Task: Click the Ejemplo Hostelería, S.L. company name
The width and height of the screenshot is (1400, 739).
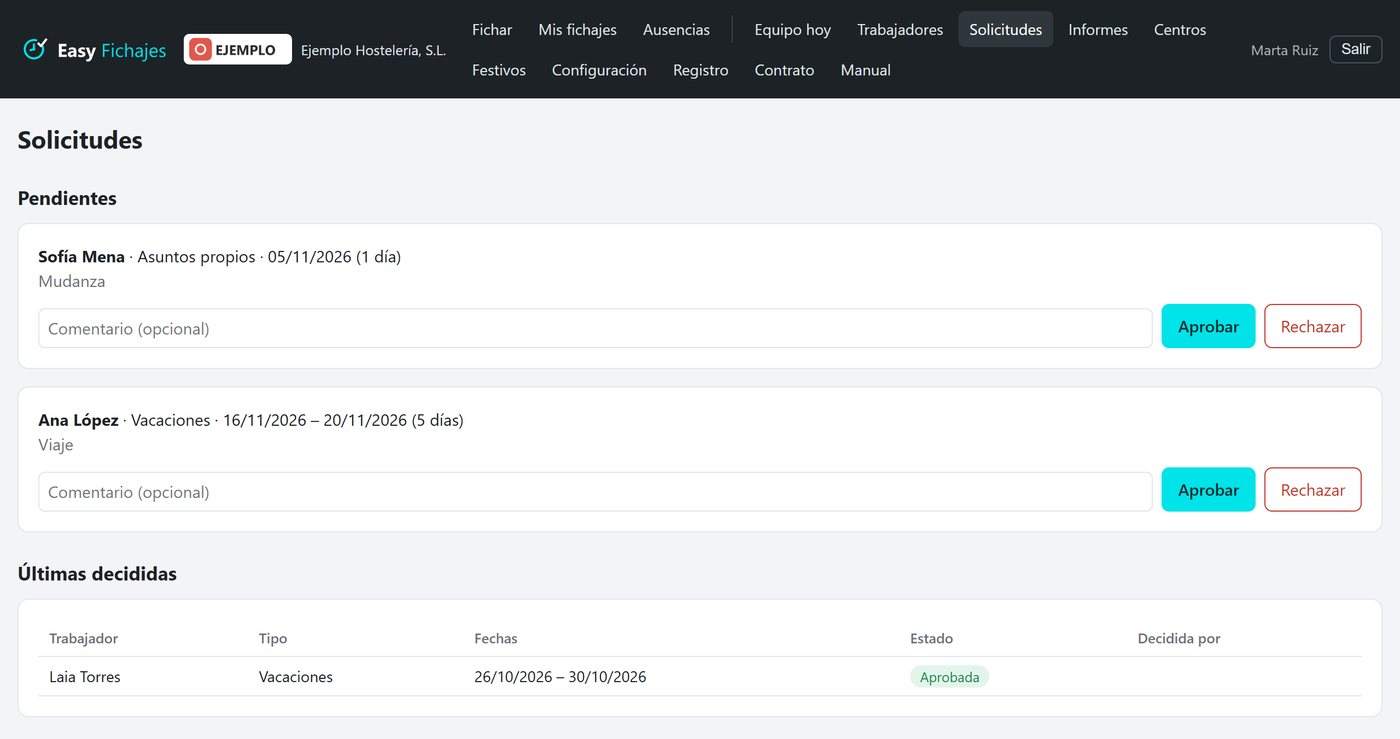Action: 373,50
